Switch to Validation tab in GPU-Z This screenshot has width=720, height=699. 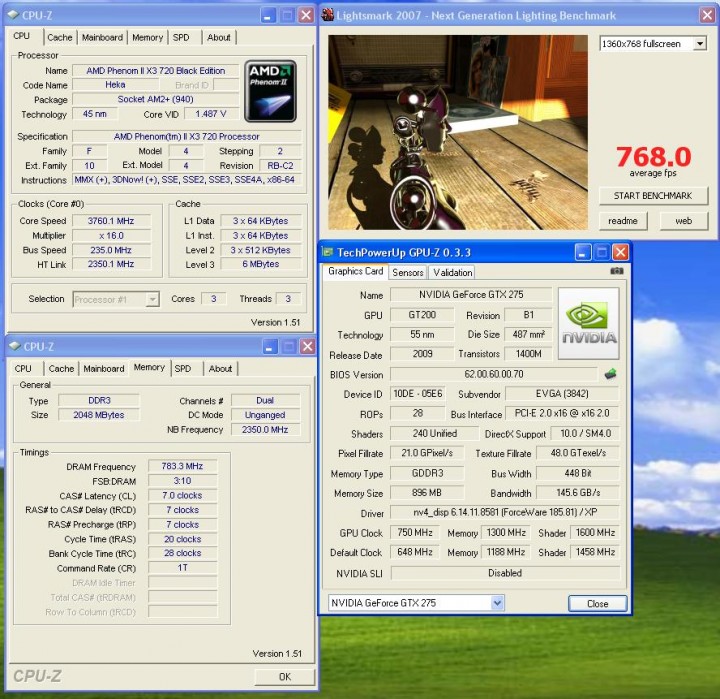(x=452, y=273)
